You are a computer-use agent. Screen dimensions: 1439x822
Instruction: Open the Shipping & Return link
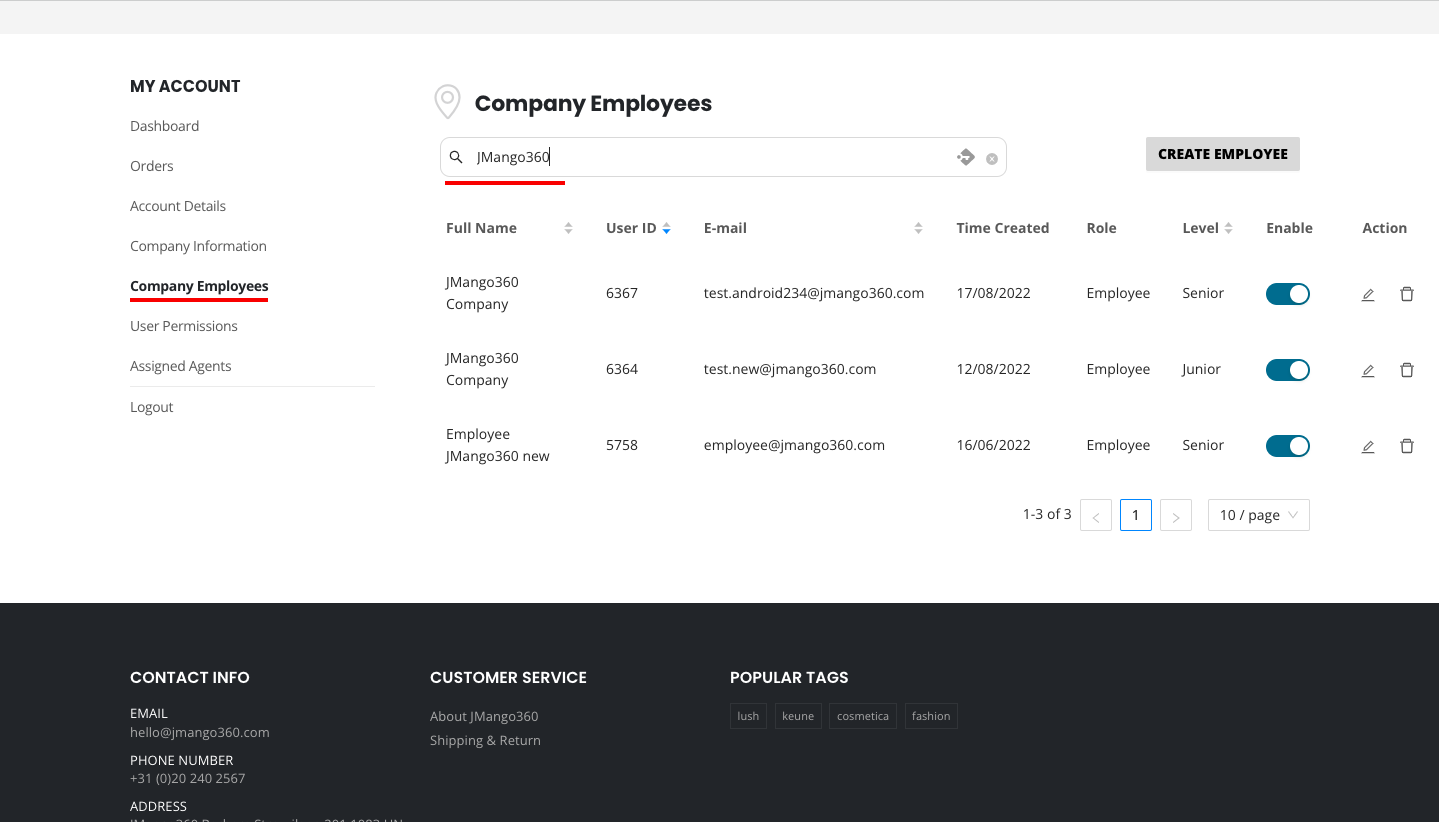[485, 740]
